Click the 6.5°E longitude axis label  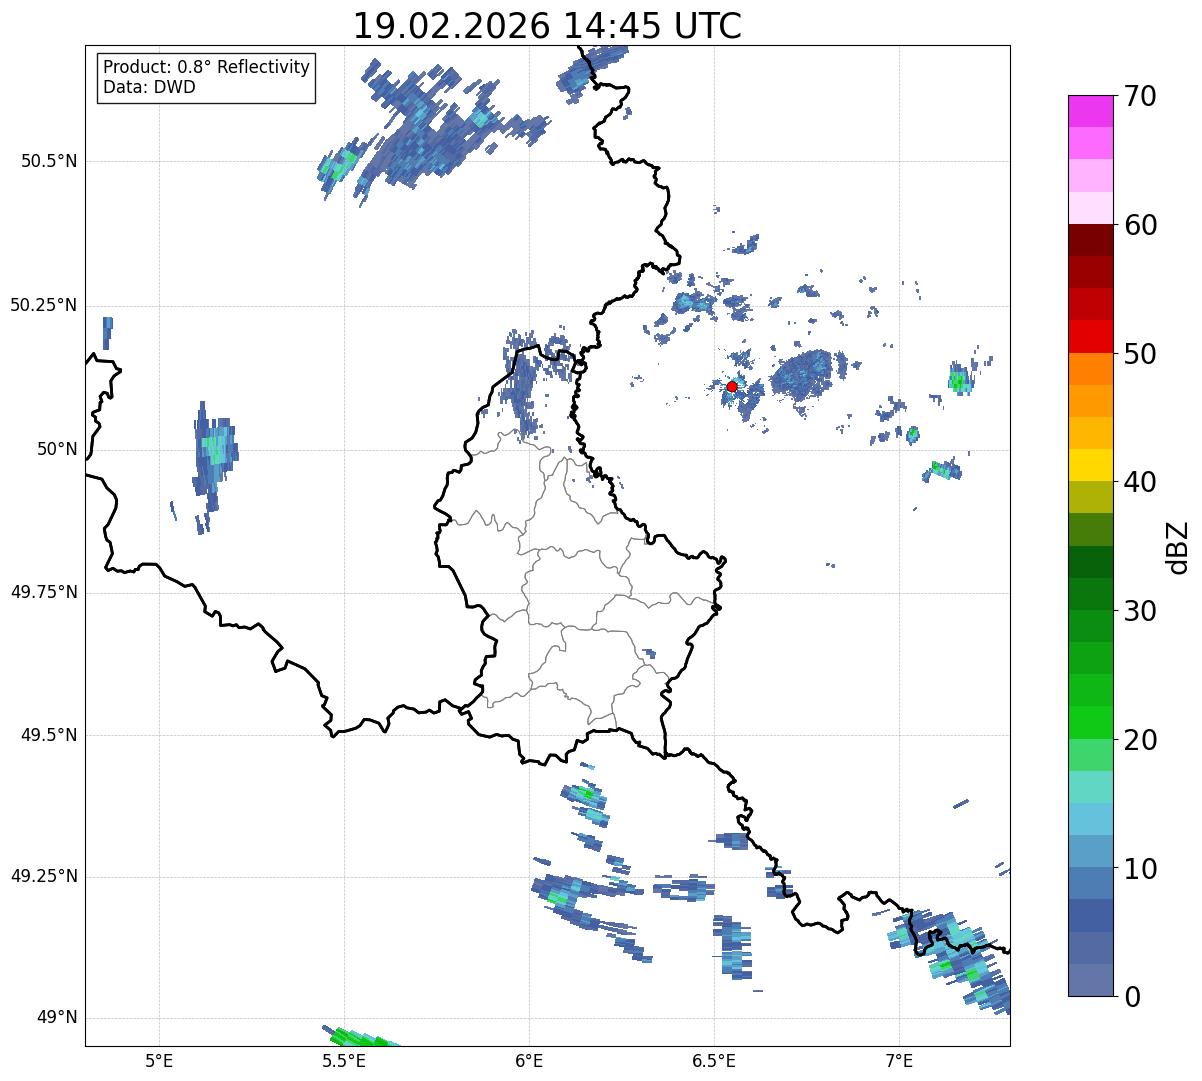(714, 1059)
